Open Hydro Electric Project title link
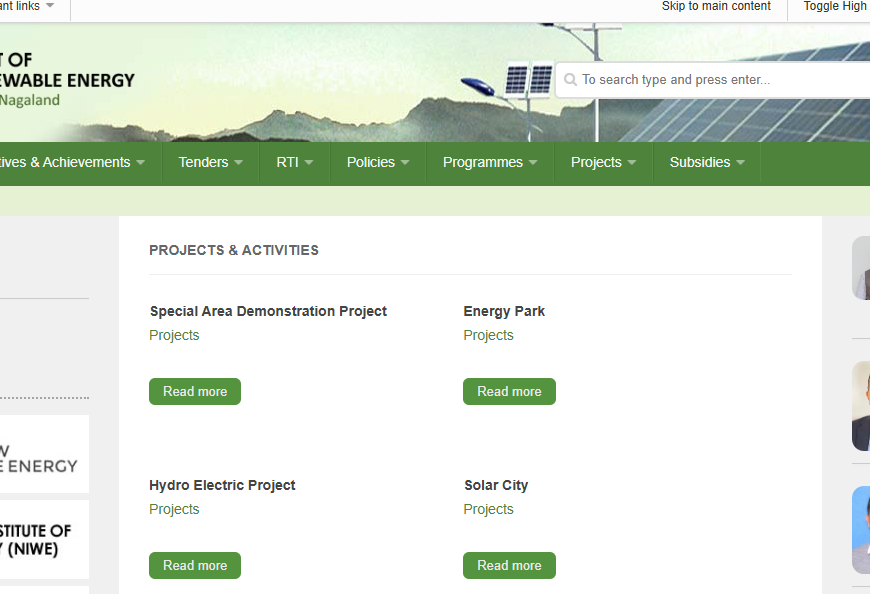Viewport: 870px width, 594px height. [x=222, y=485]
